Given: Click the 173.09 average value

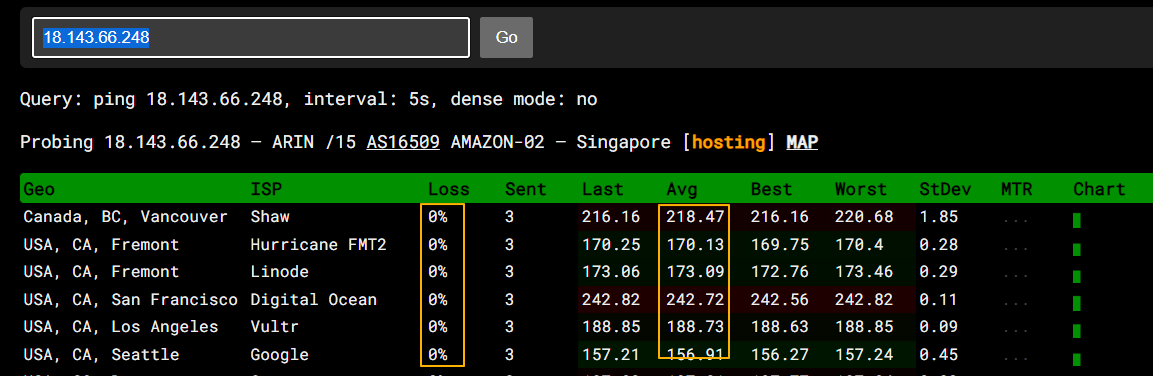Looking at the screenshot, I should (x=695, y=272).
